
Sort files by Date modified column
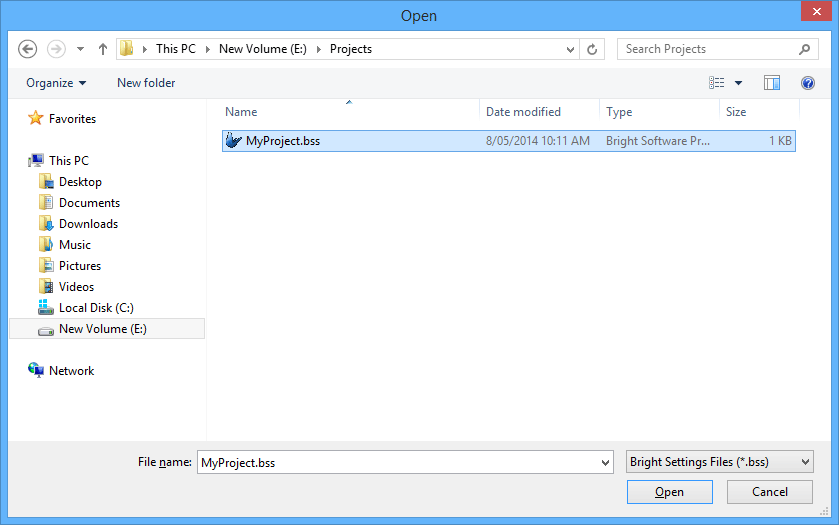click(x=523, y=112)
